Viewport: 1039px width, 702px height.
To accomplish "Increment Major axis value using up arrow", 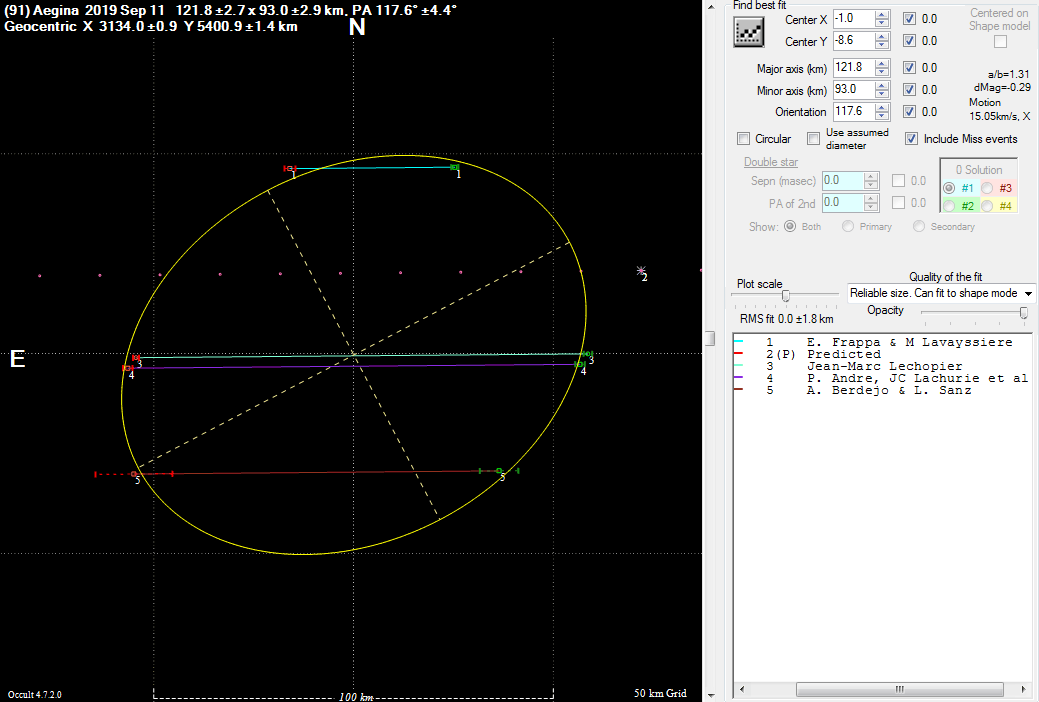I will click(x=881, y=64).
